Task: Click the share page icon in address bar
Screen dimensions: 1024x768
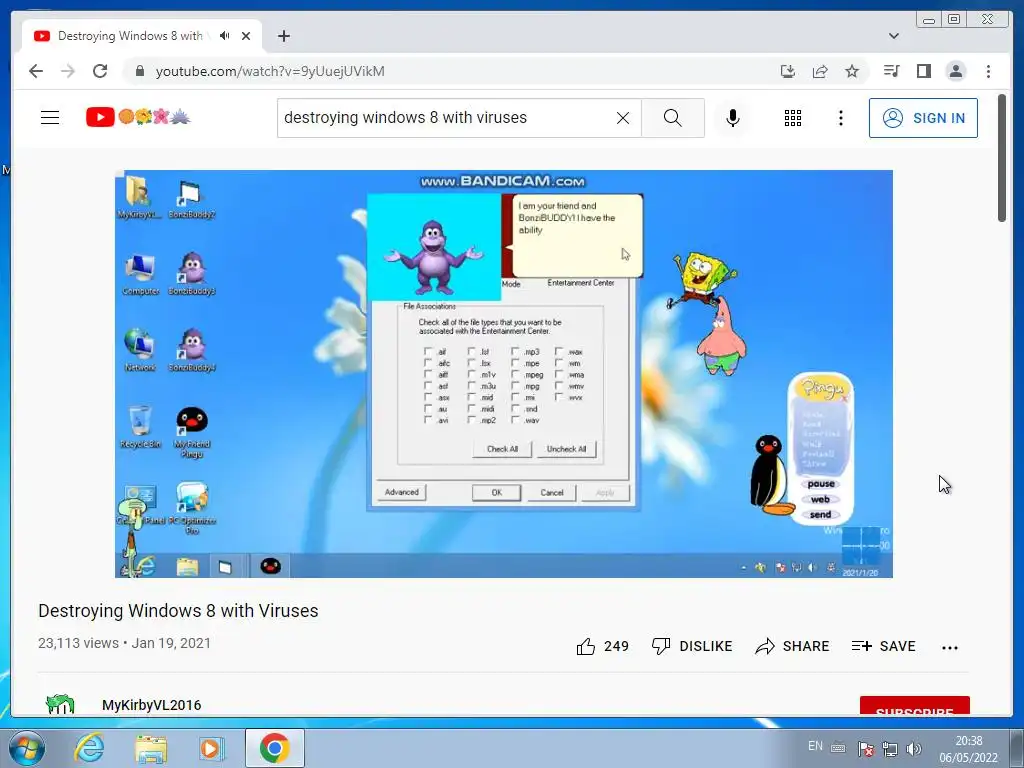Action: click(820, 71)
